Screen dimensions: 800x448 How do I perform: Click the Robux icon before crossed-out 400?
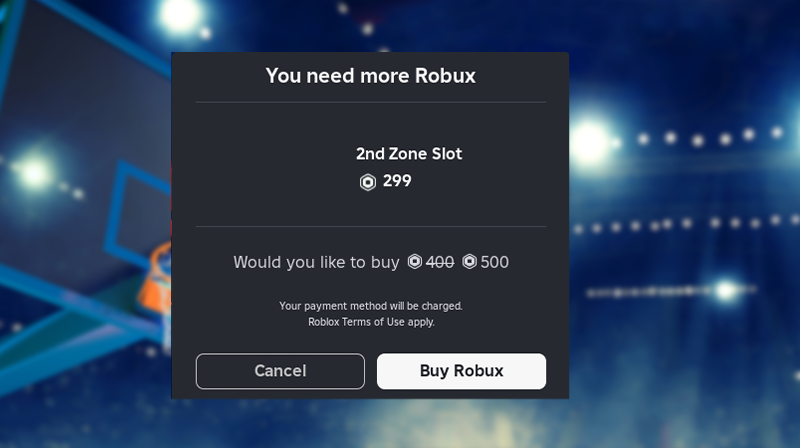coord(415,262)
